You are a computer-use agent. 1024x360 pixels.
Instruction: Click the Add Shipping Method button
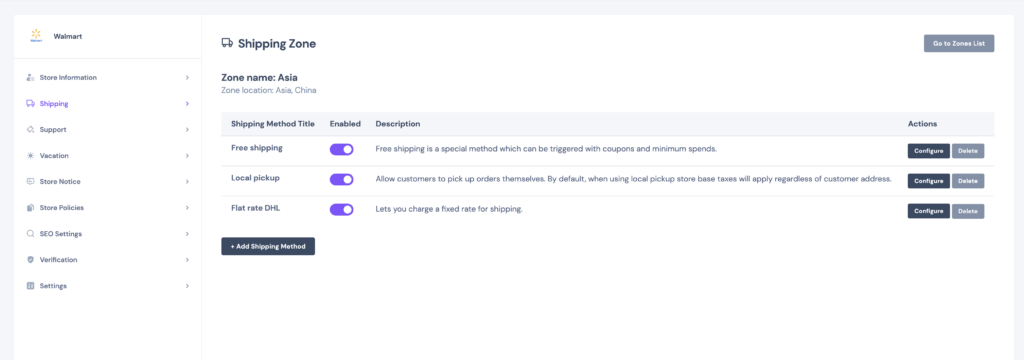click(268, 246)
